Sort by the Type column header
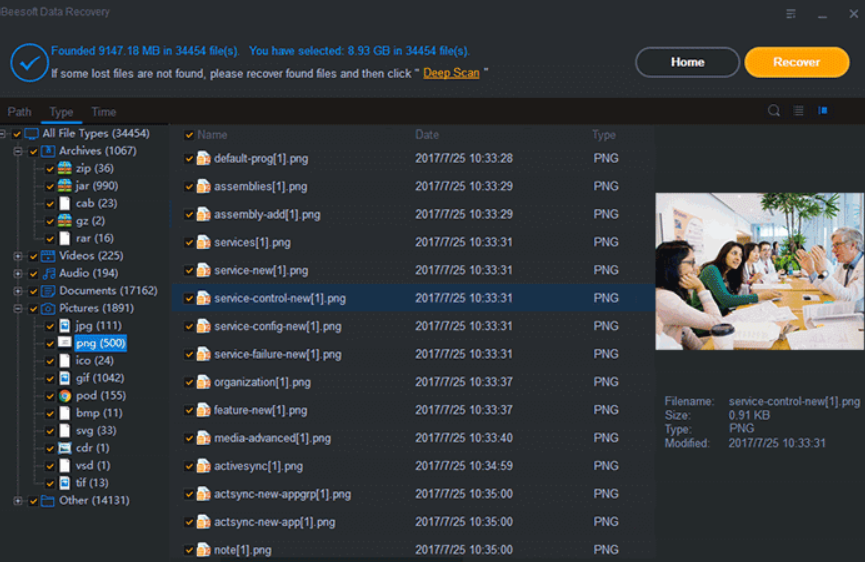The height and width of the screenshot is (562, 865). (x=604, y=135)
